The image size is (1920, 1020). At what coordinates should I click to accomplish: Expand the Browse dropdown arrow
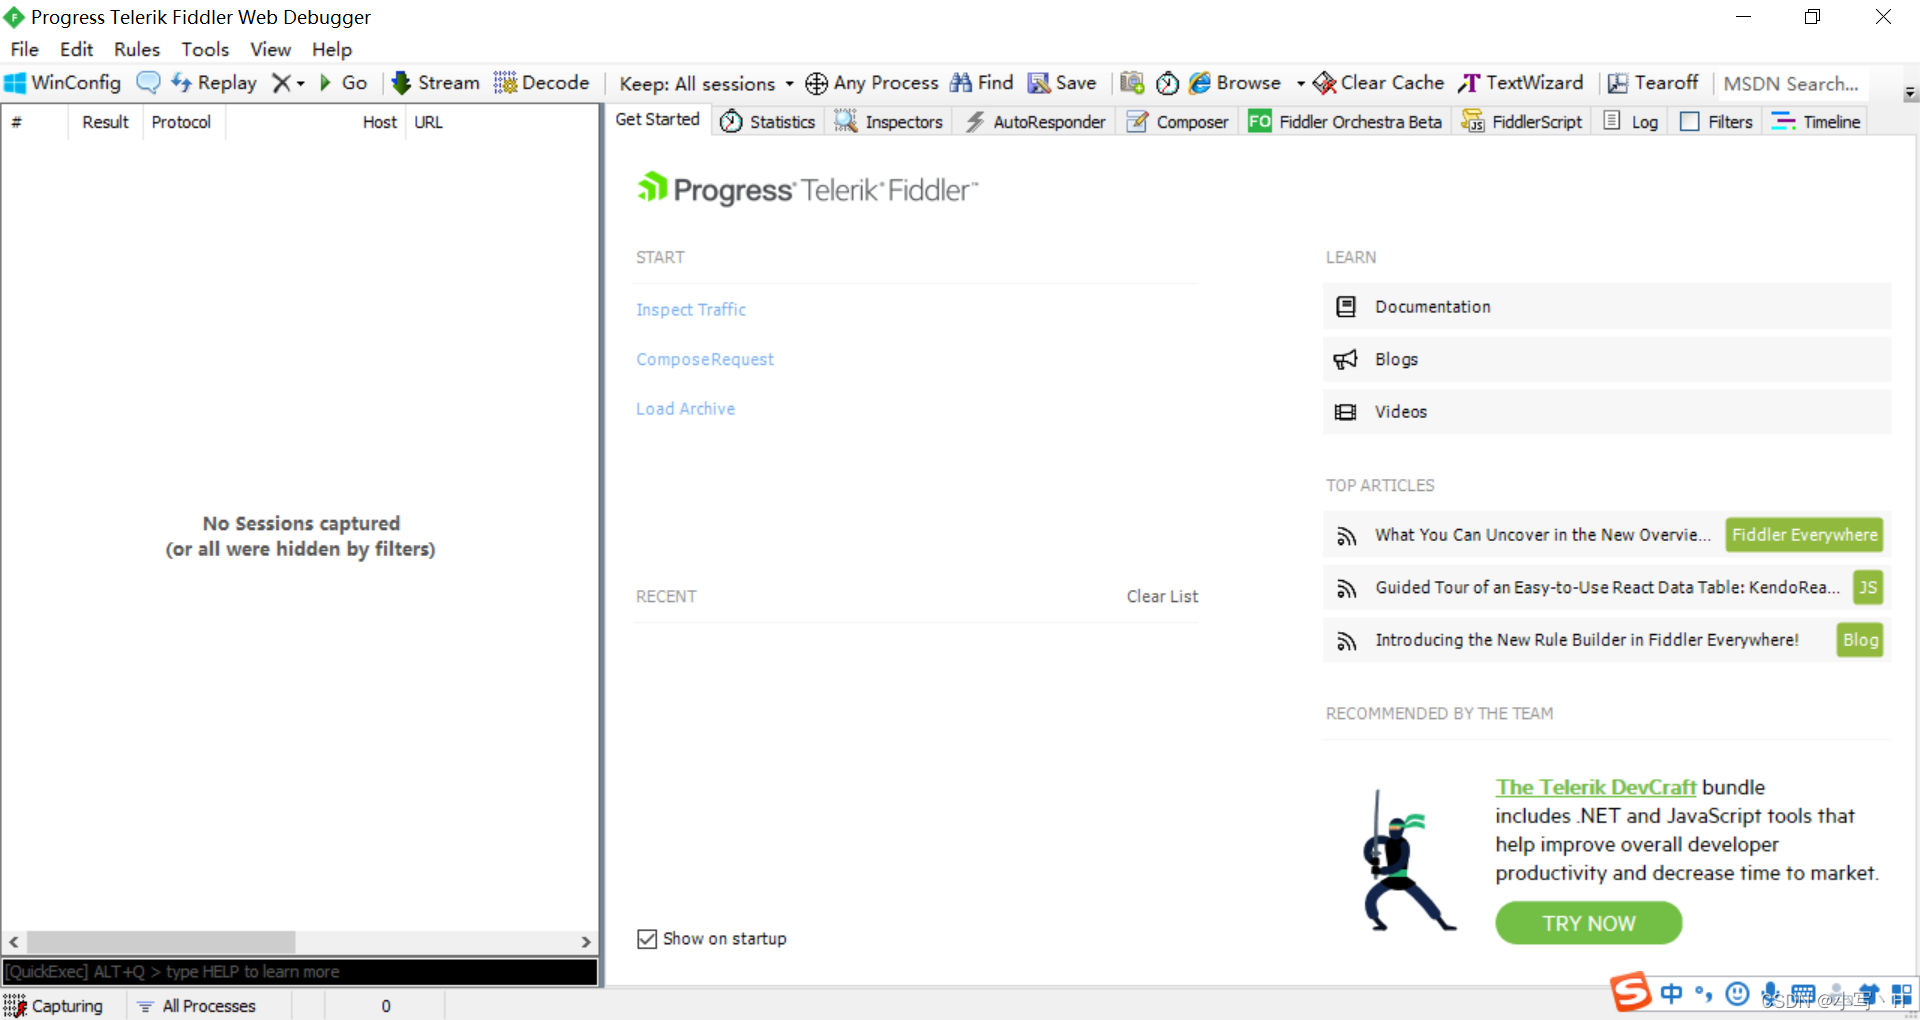[x=1300, y=84]
